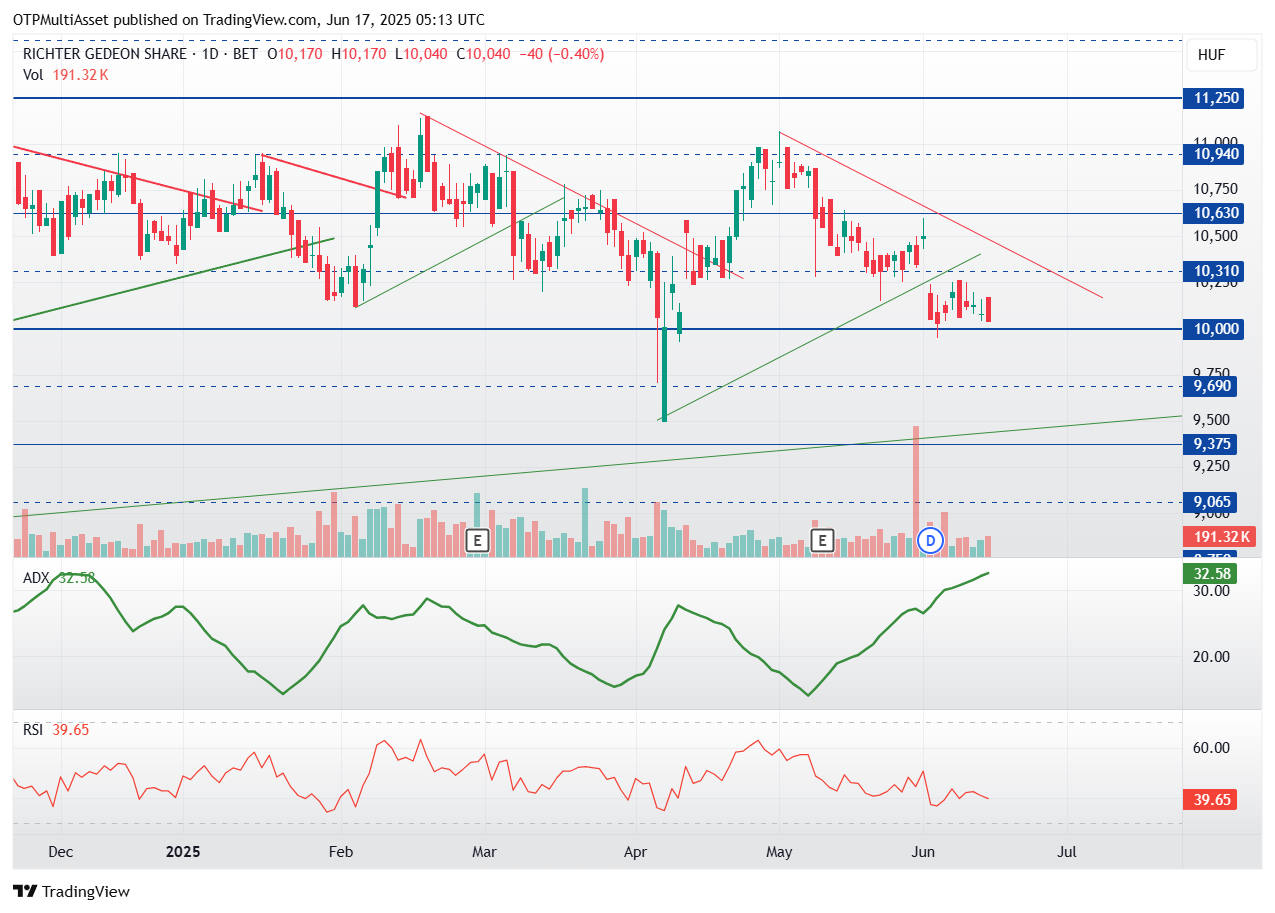Click the 10,000 support level label
1275x913 pixels.
(1213, 329)
